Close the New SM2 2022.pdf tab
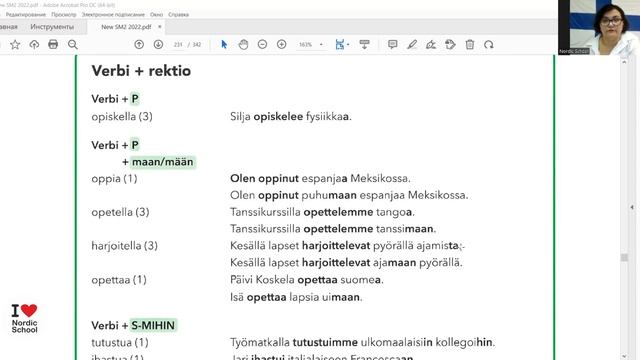640x360 pixels. coord(160,27)
